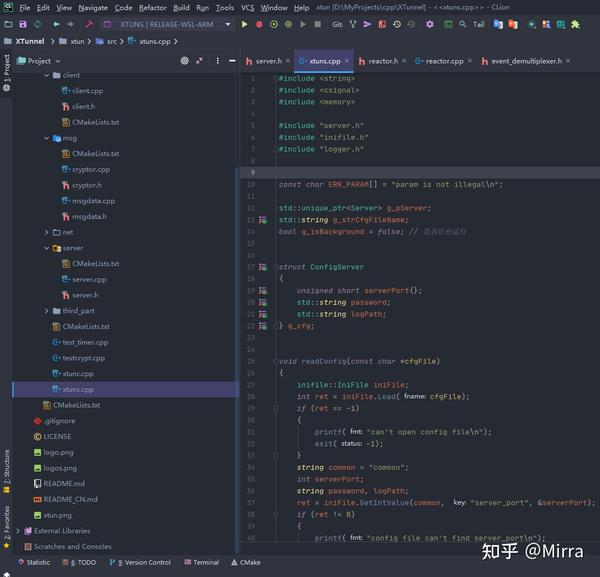Click the collapse all icon in Project panel
This screenshot has height=577, width=600.
click(x=199, y=61)
